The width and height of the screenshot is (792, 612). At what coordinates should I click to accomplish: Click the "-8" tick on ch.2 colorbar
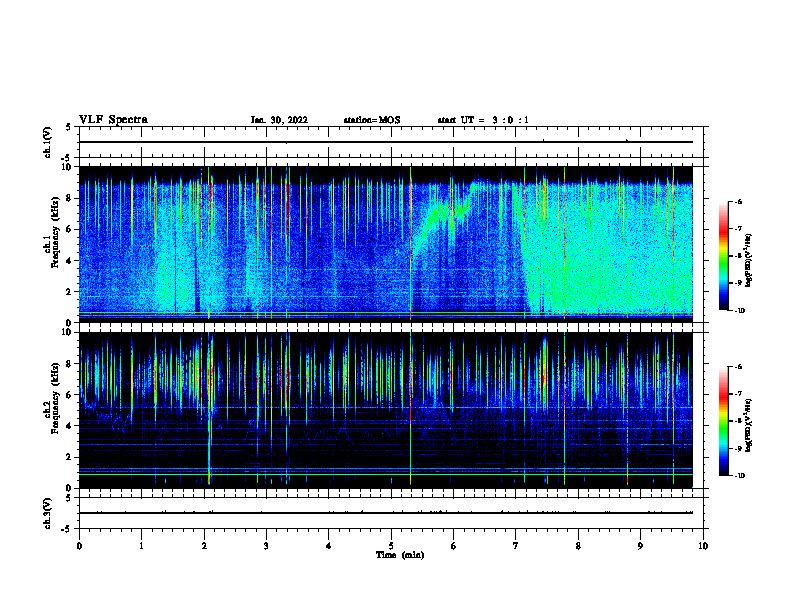click(x=738, y=421)
